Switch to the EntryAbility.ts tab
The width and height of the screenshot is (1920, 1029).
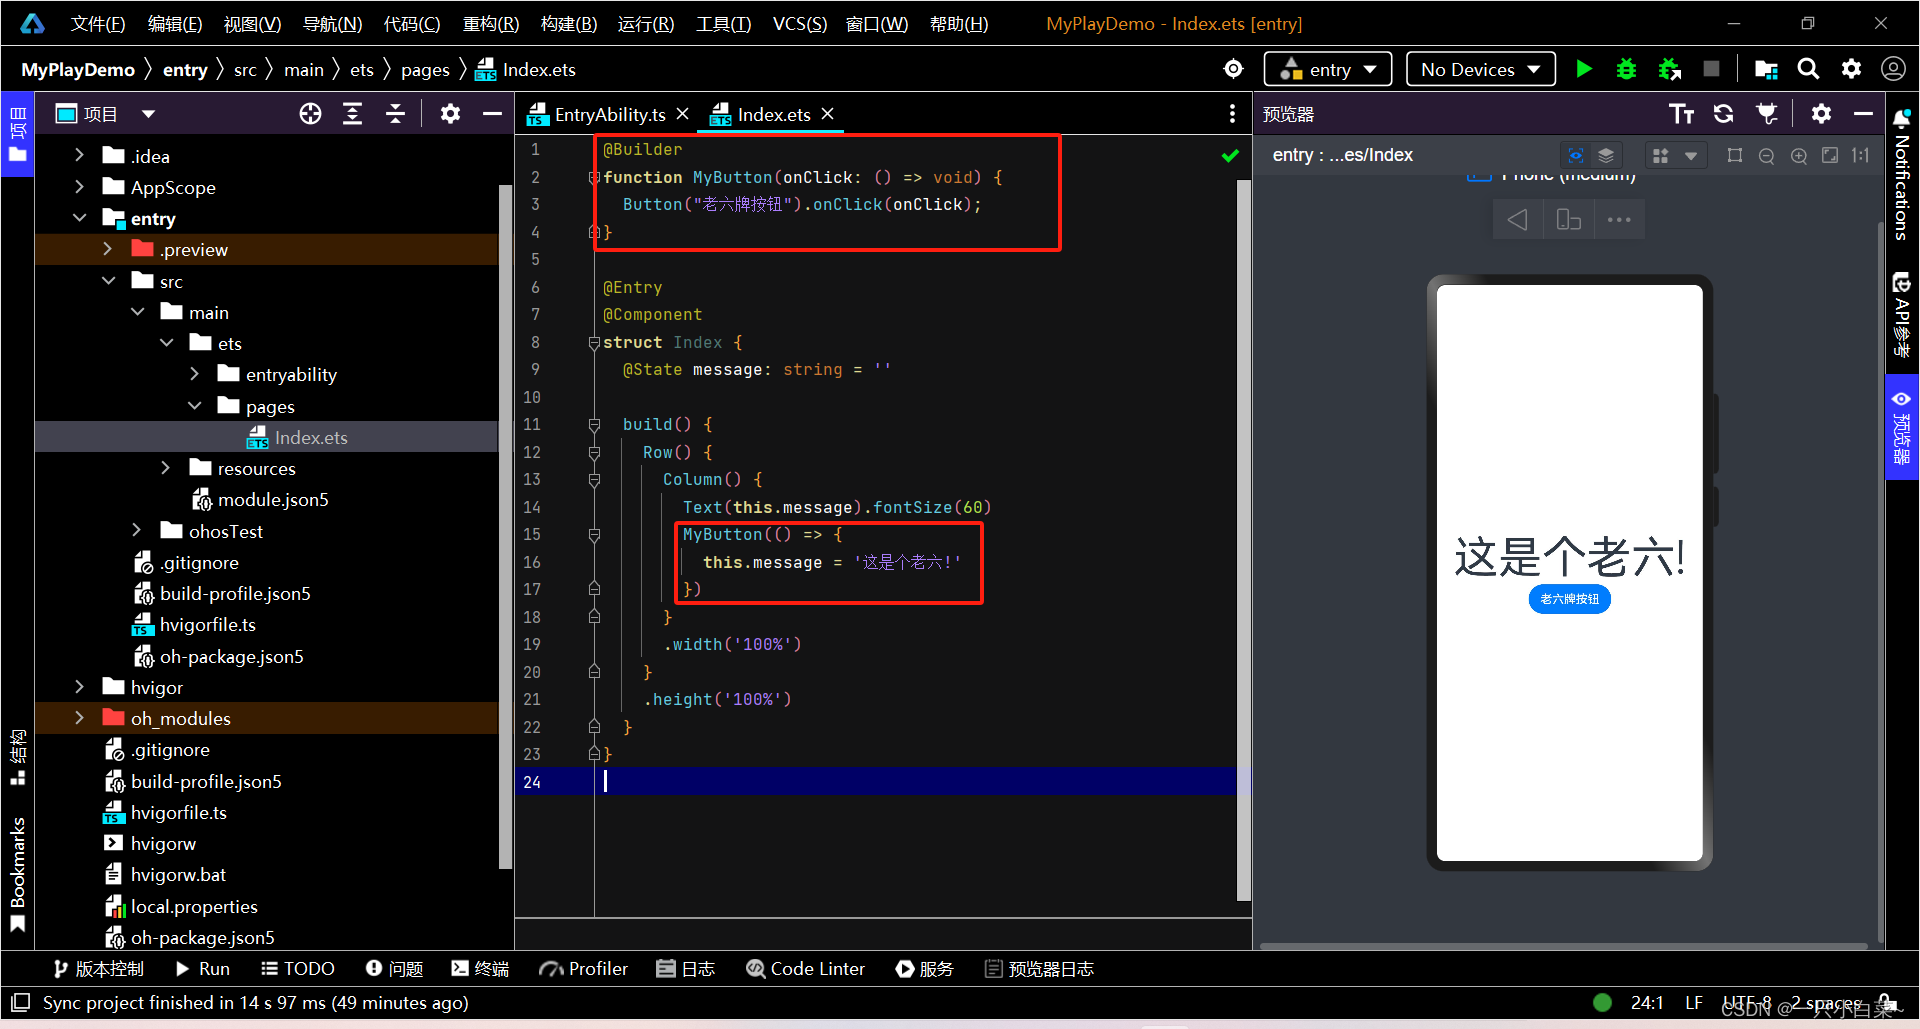pos(610,114)
